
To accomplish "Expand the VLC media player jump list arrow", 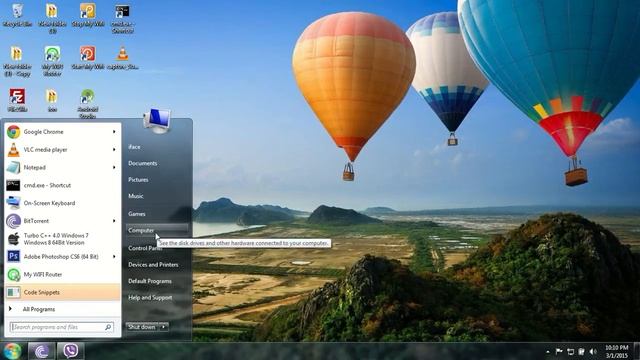I will point(114,150).
